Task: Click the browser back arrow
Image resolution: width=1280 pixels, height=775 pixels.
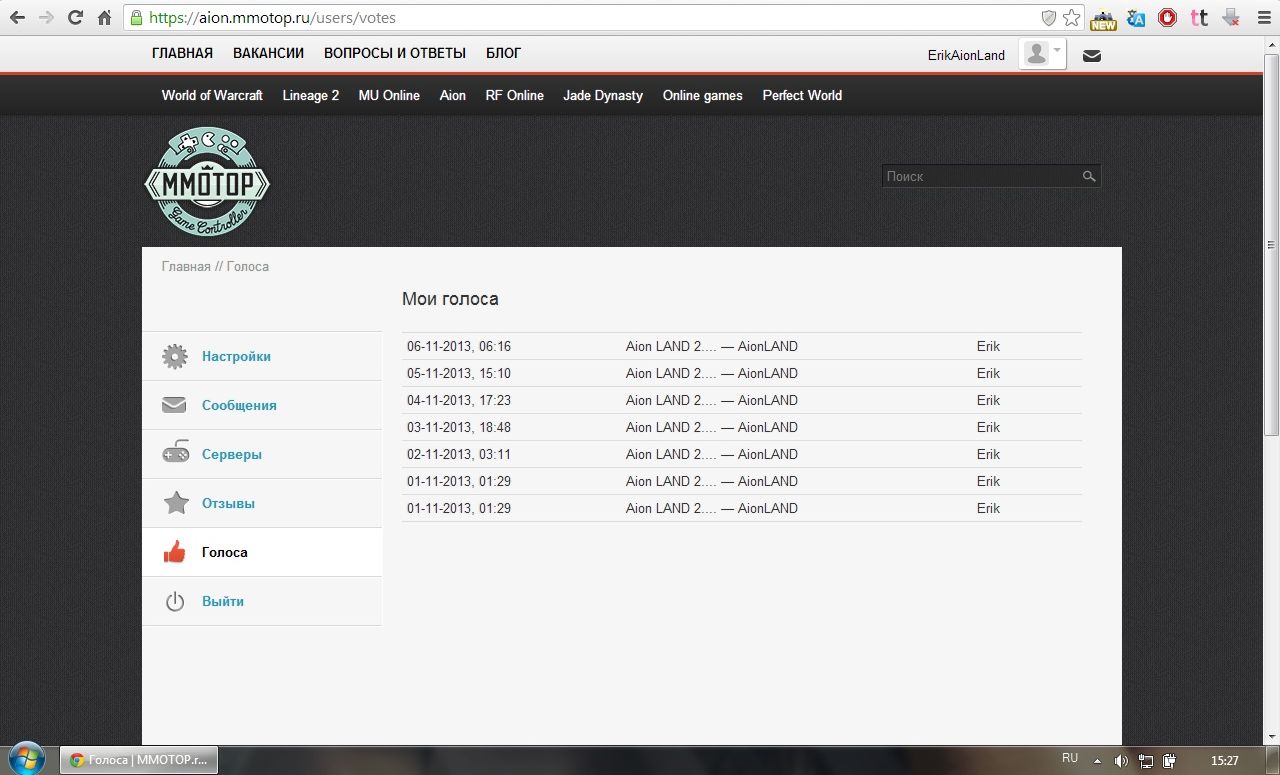Action: (17, 18)
